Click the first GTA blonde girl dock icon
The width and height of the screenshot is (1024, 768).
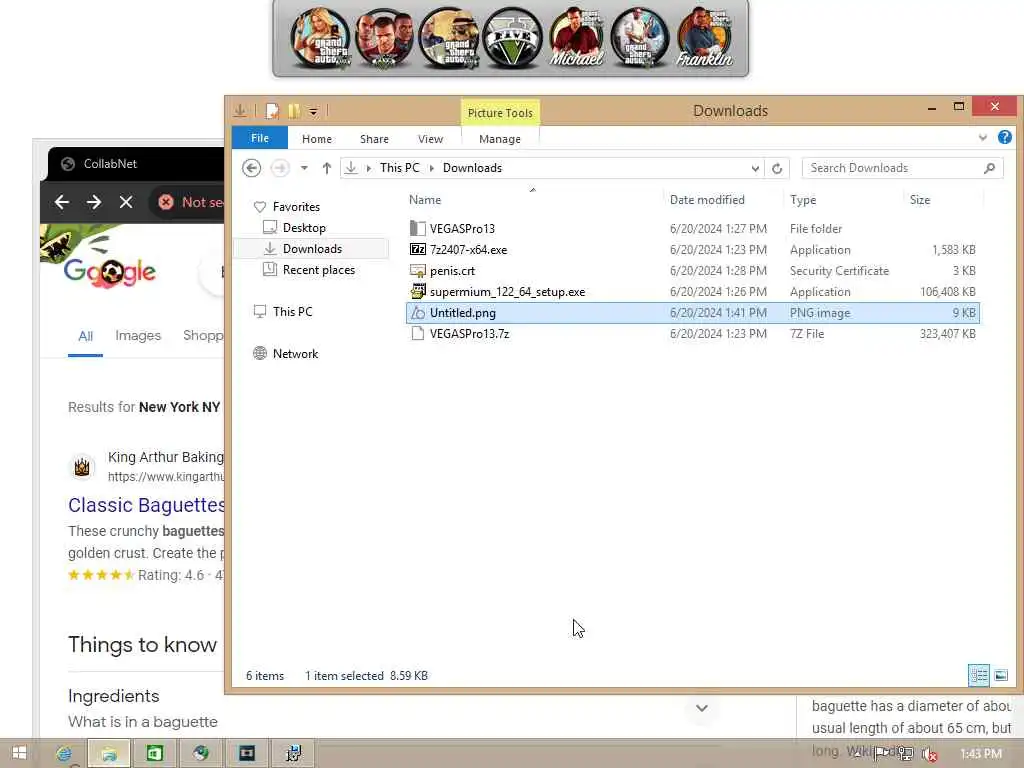tap(320, 39)
